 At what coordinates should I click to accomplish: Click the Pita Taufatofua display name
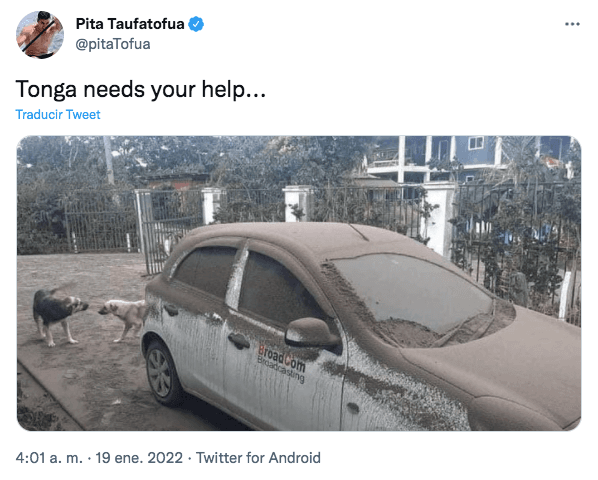tap(130, 24)
